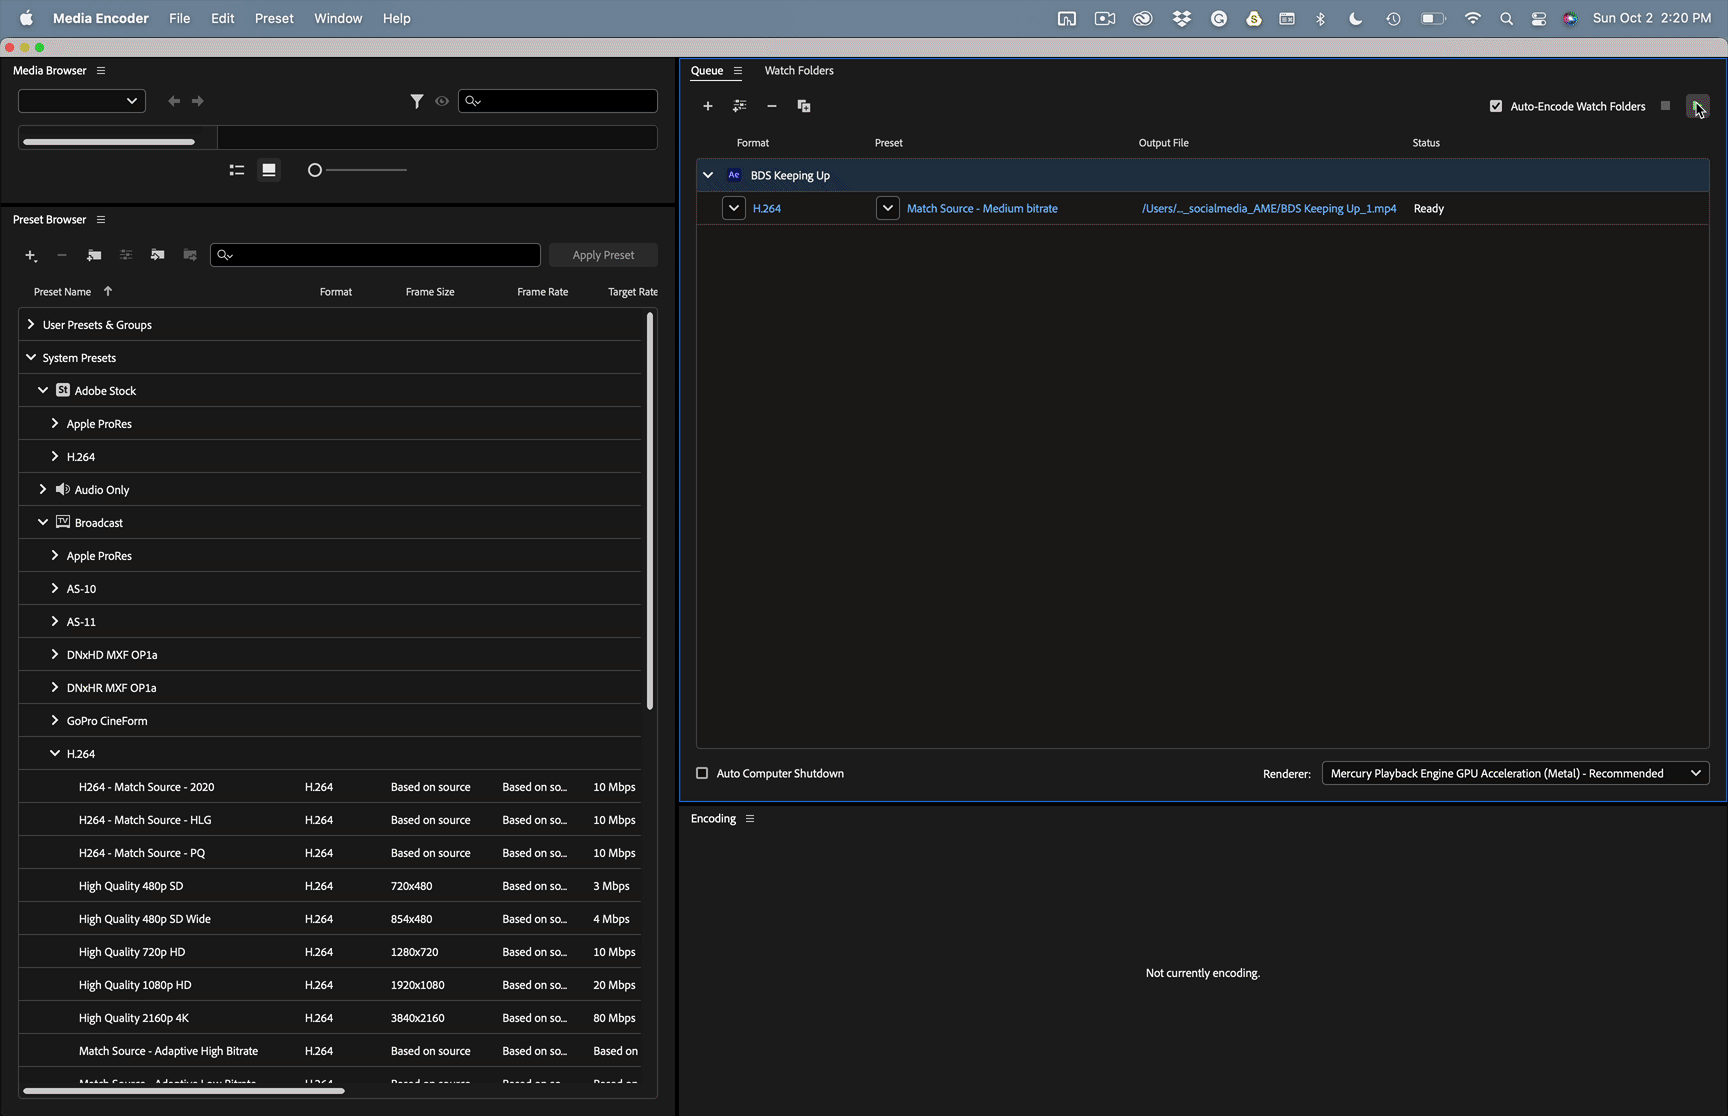This screenshot has height=1116, width=1728.
Task: Click the export presets icon
Action: point(190,255)
